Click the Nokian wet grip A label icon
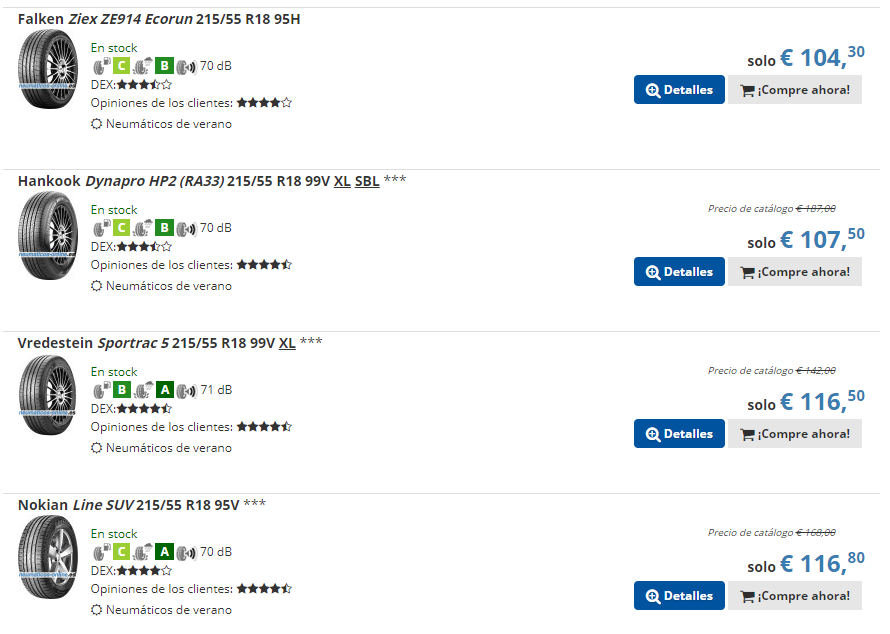This screenshot has height=634, width=890. pos(164,552)
